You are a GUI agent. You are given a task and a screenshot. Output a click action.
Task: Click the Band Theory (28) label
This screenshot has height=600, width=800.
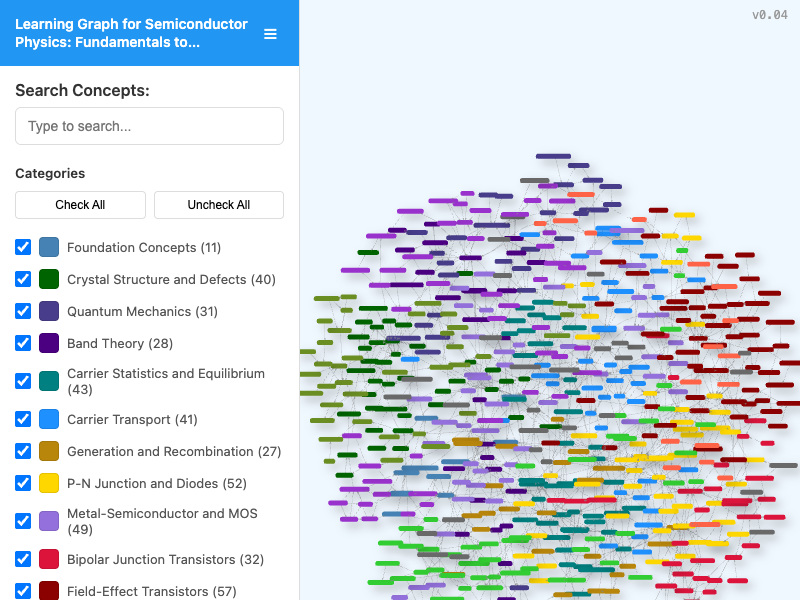click(x=120, y=343)
